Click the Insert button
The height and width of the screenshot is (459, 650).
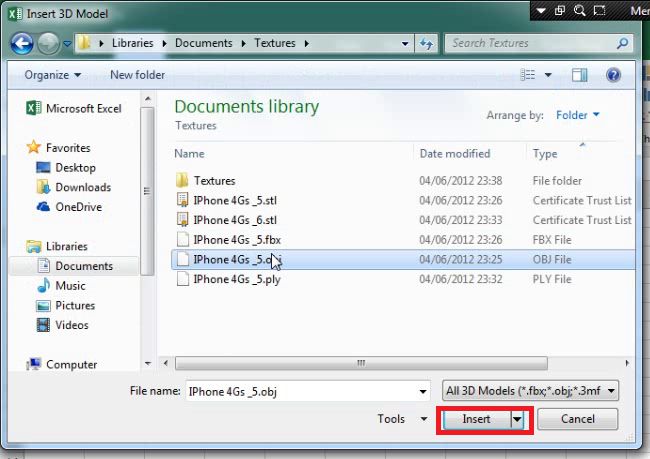point(476,420)
